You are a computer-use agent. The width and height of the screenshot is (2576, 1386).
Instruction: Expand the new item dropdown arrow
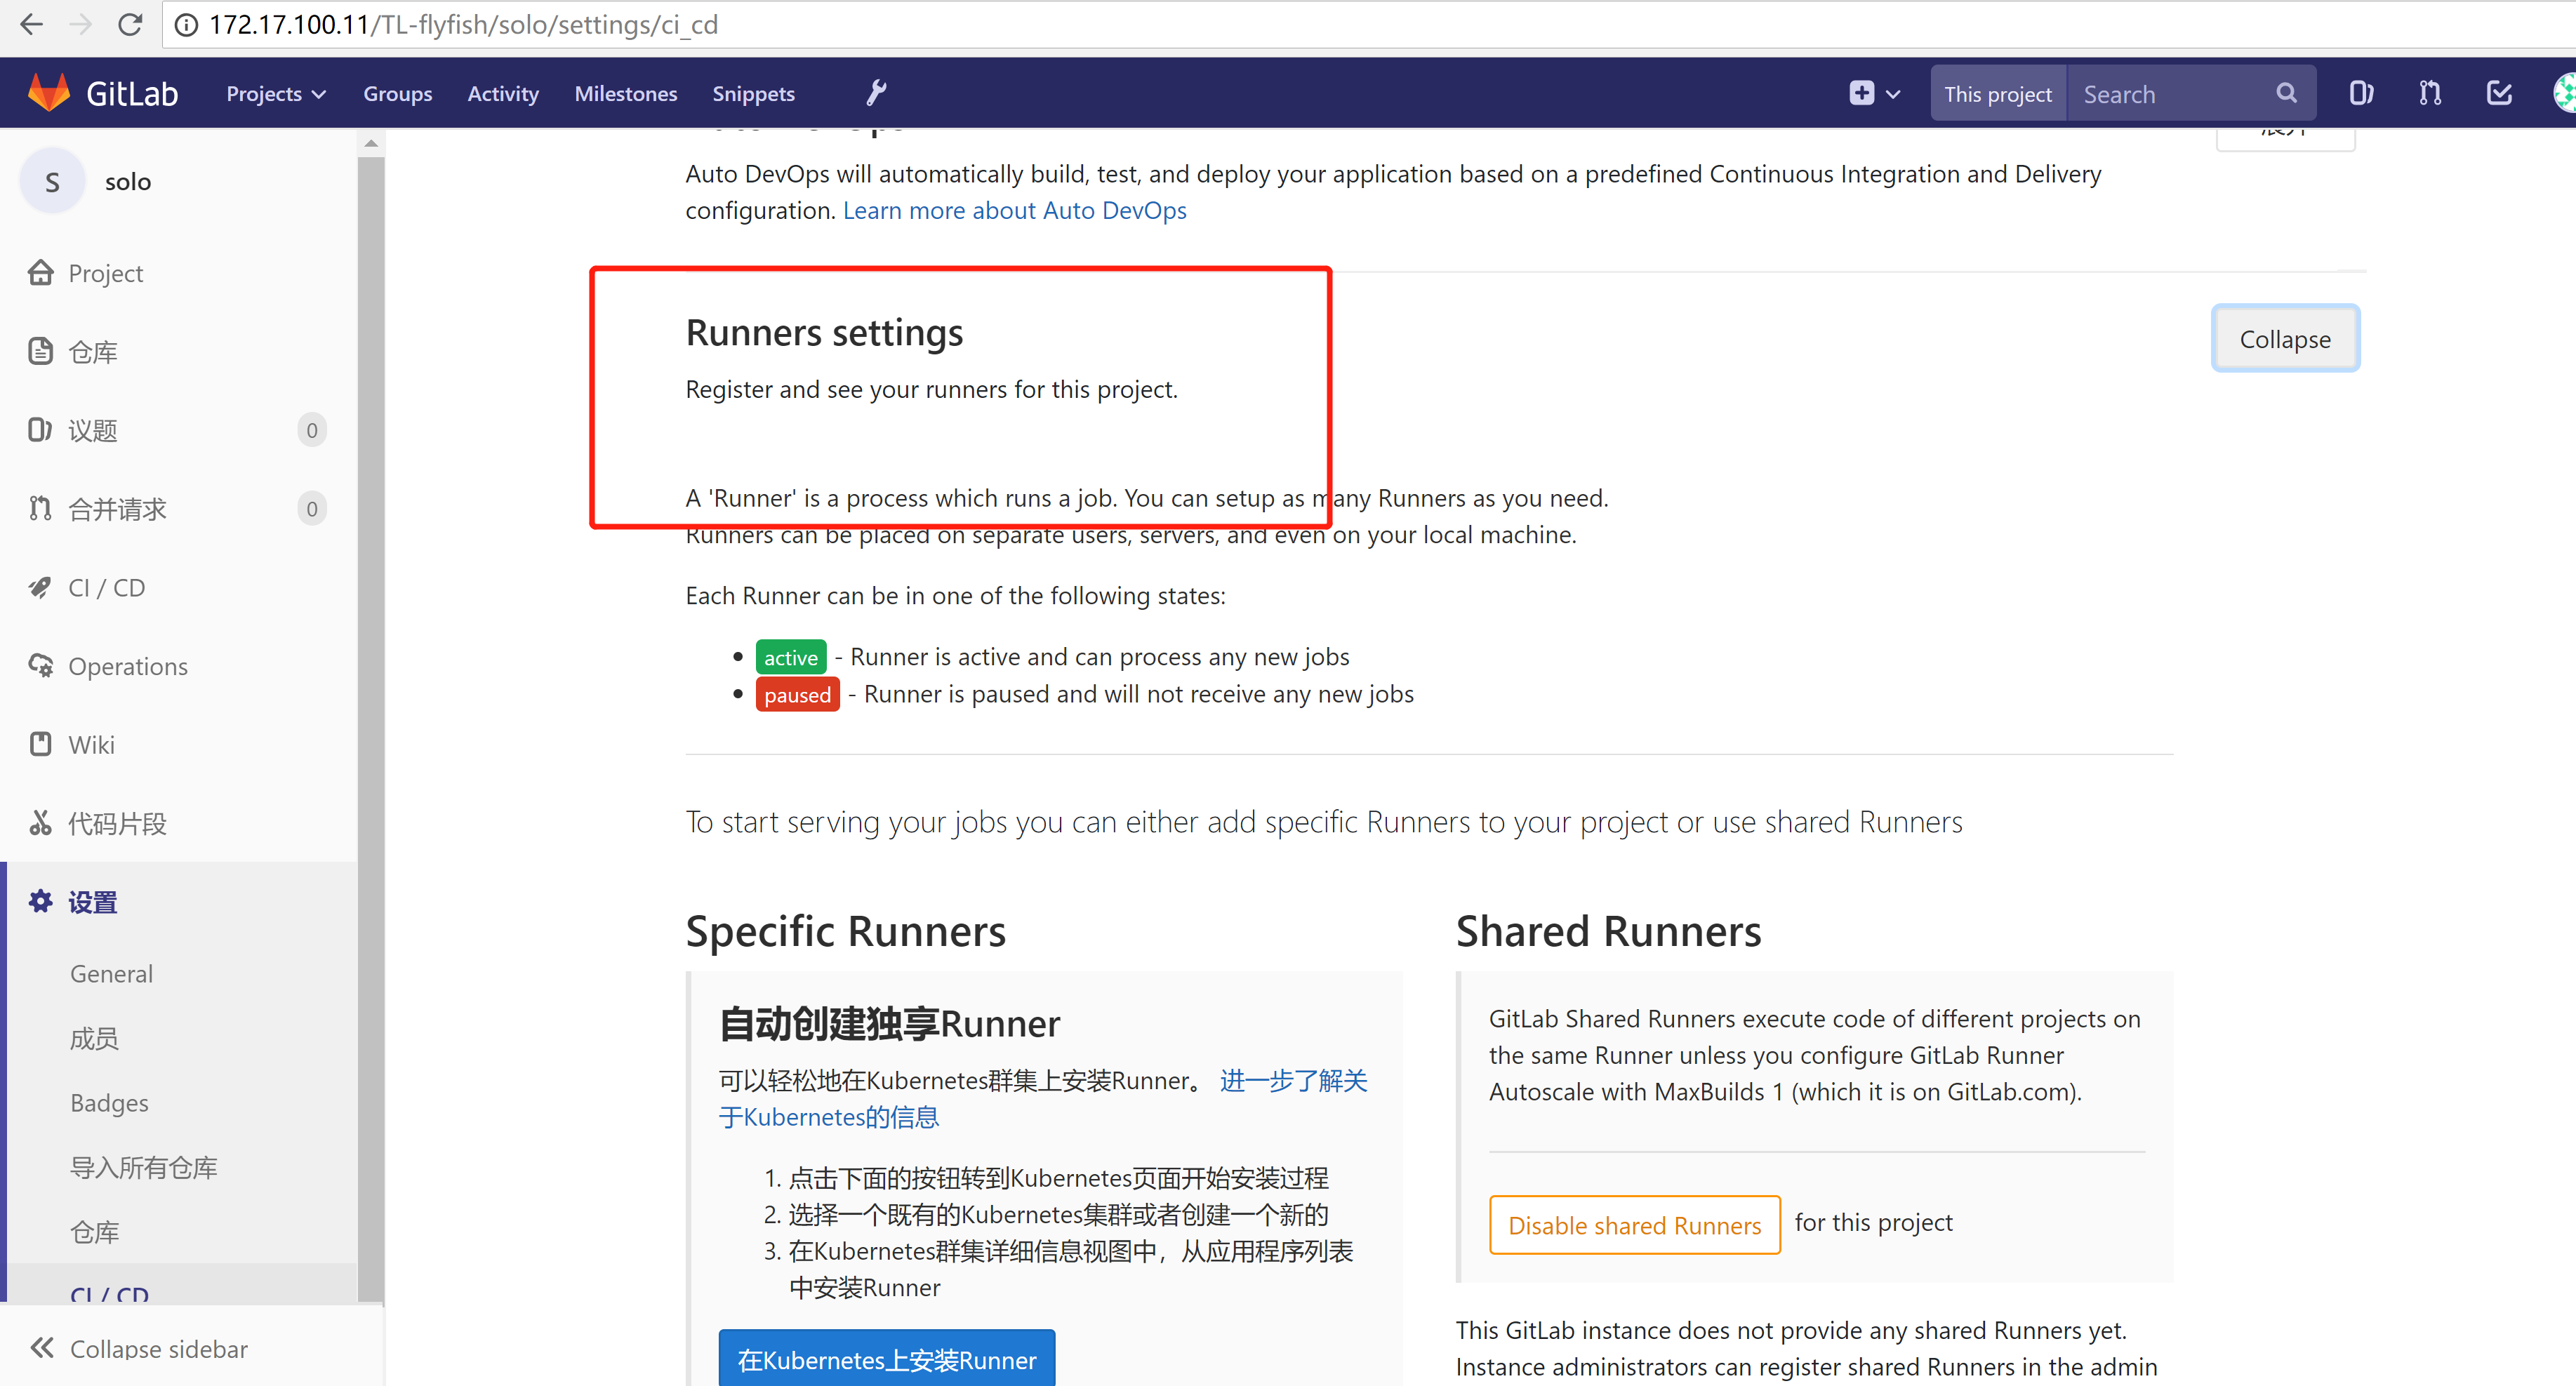[1892, 94]
